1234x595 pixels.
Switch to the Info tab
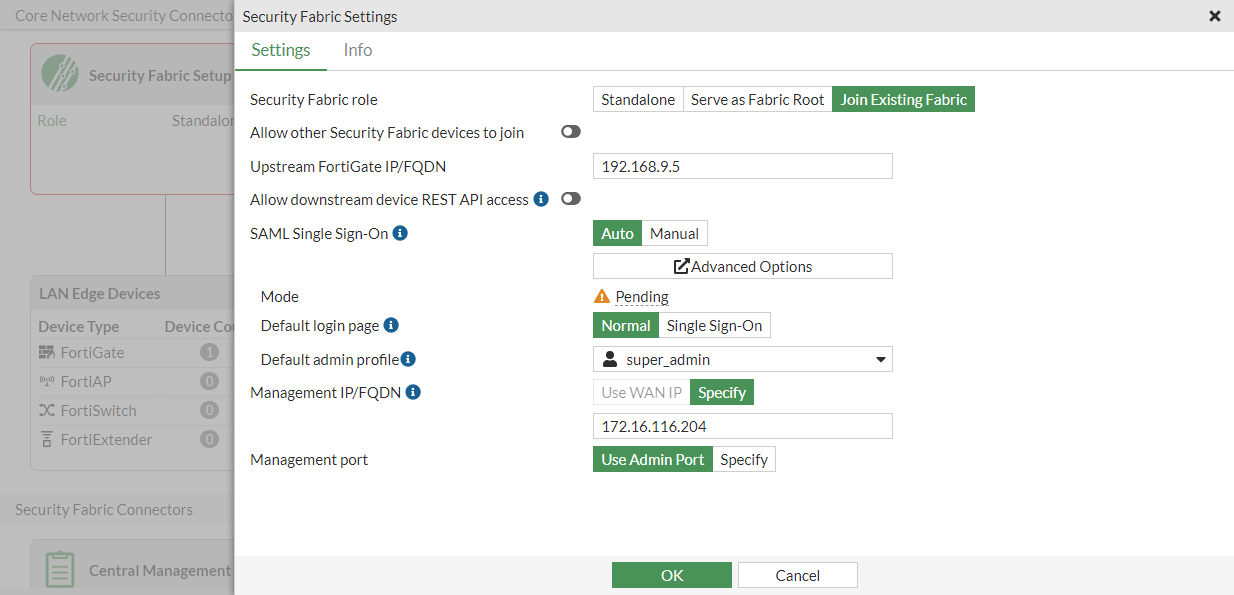(357, 50)
